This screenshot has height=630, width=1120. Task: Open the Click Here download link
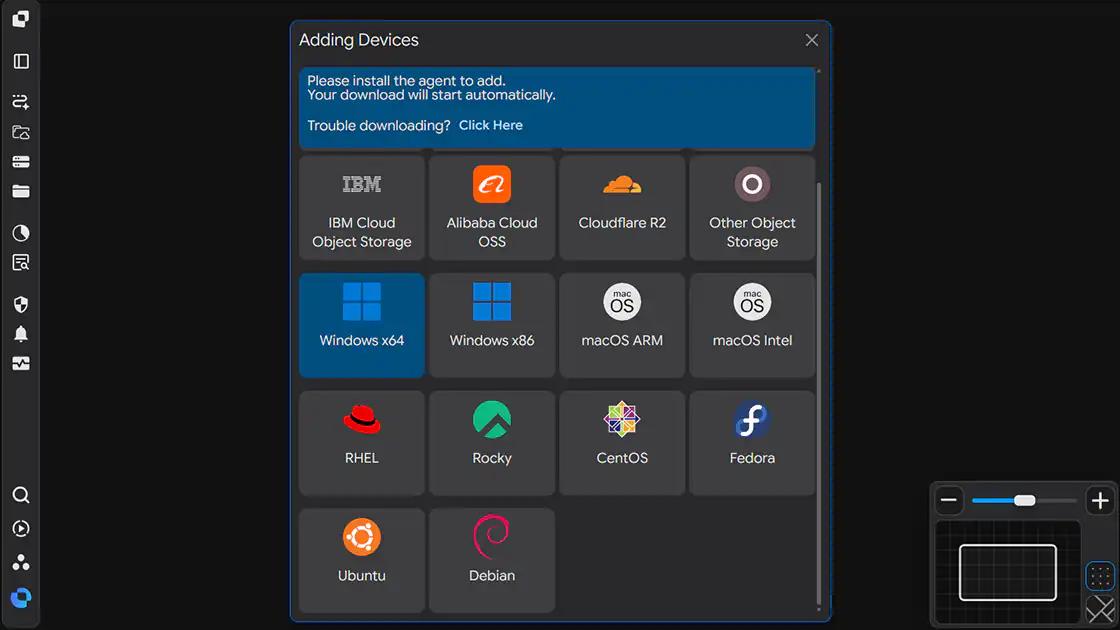point(491,125)
